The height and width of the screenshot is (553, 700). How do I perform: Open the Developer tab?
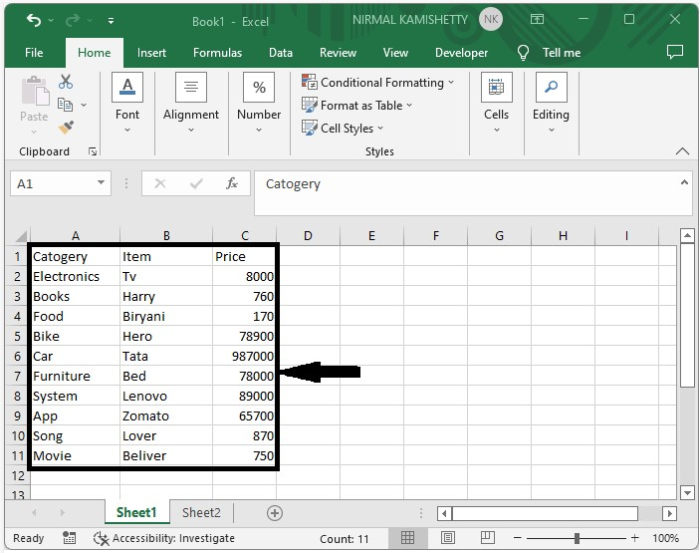(x=461, y=53)
